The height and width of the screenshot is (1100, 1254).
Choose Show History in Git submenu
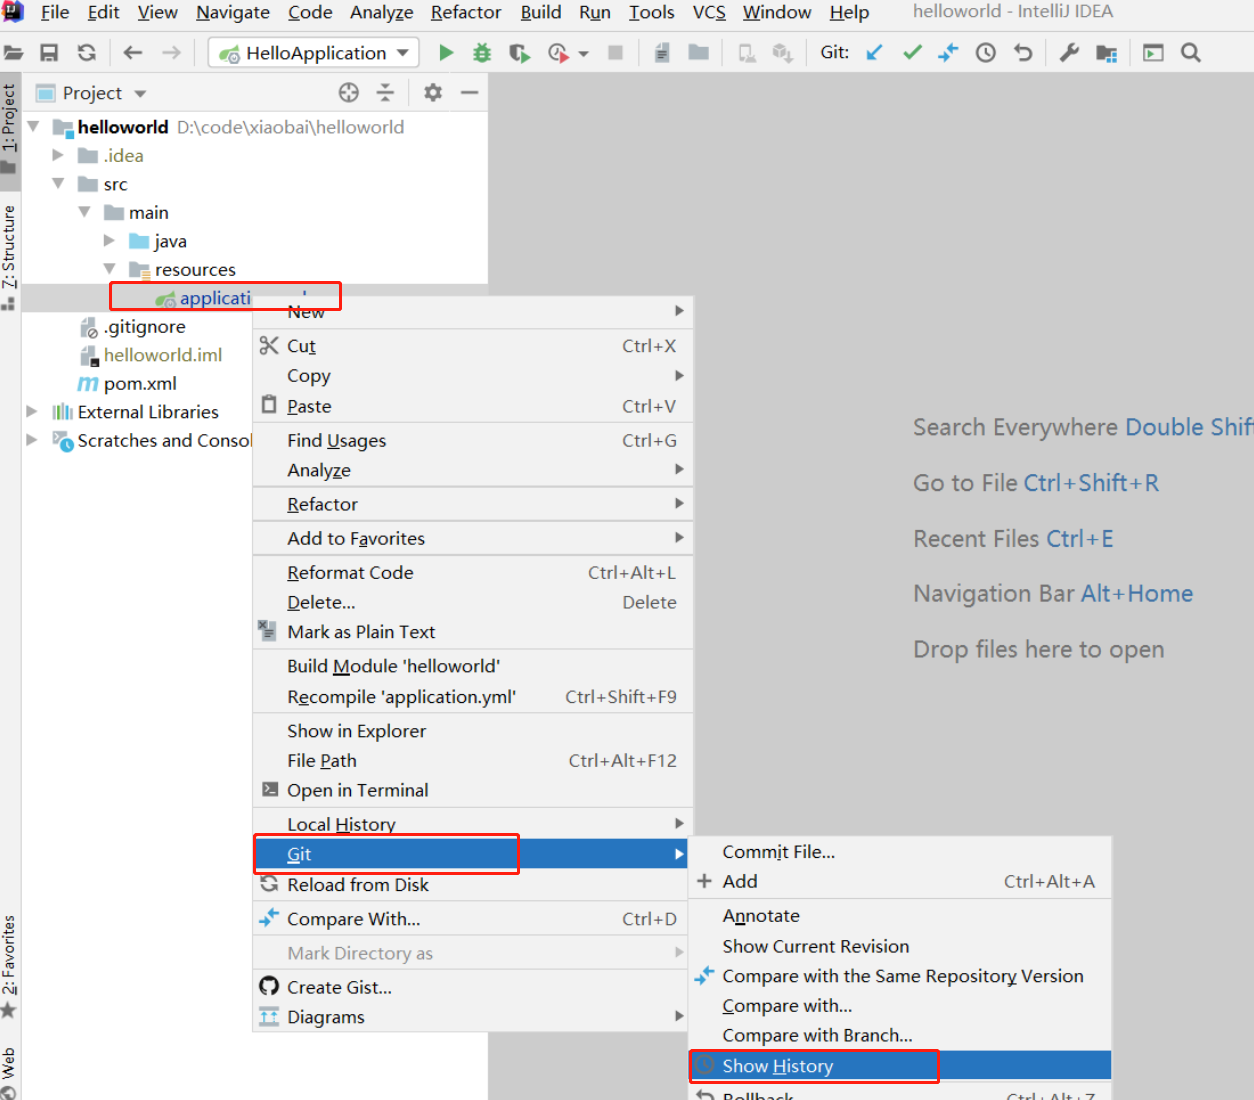(x=900, y=1066)
